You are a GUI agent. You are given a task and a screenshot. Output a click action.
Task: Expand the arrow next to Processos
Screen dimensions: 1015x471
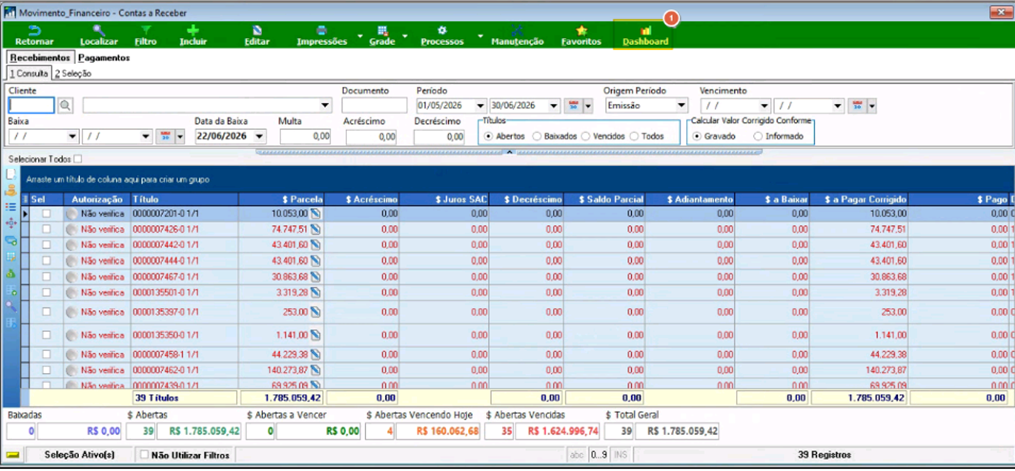pyautogui.click(x=480, y=36)
